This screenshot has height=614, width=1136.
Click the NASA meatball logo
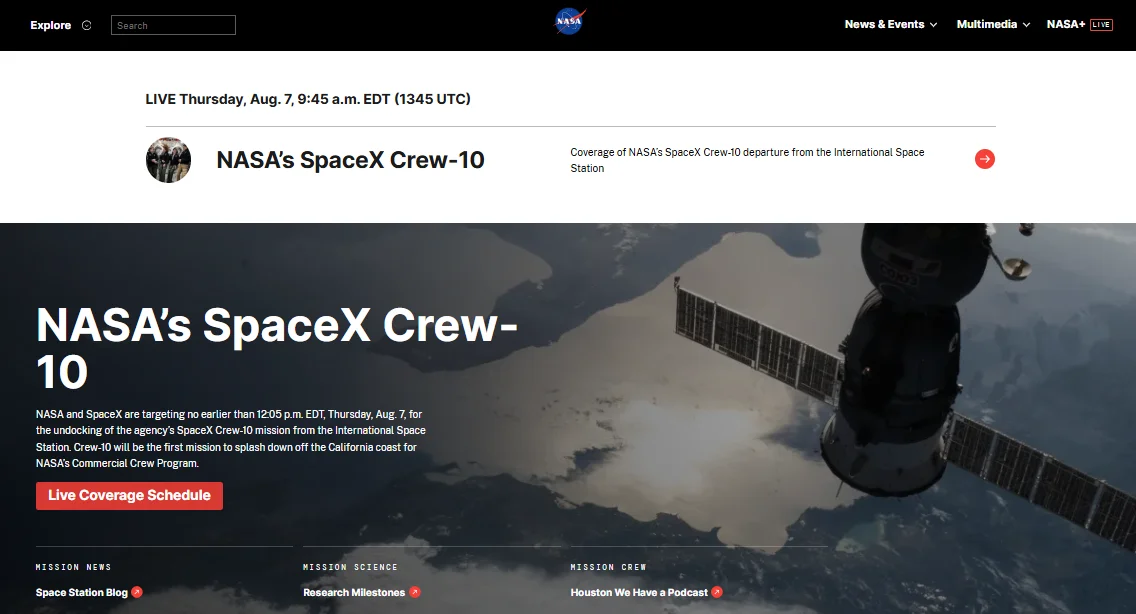[x=569, y=20]
